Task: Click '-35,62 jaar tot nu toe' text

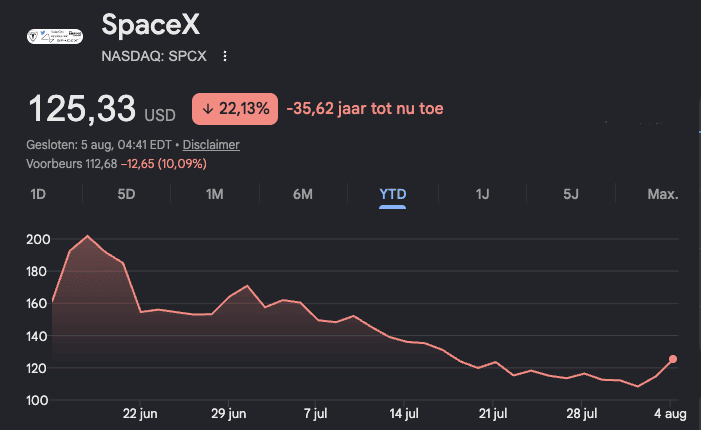Action: (x=365, y=109)
